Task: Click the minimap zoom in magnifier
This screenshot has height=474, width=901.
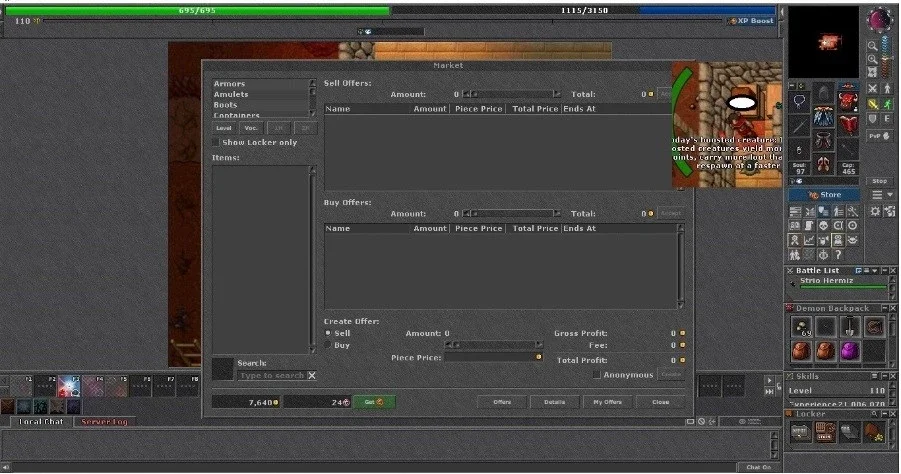Action: (x=872, y=59)
